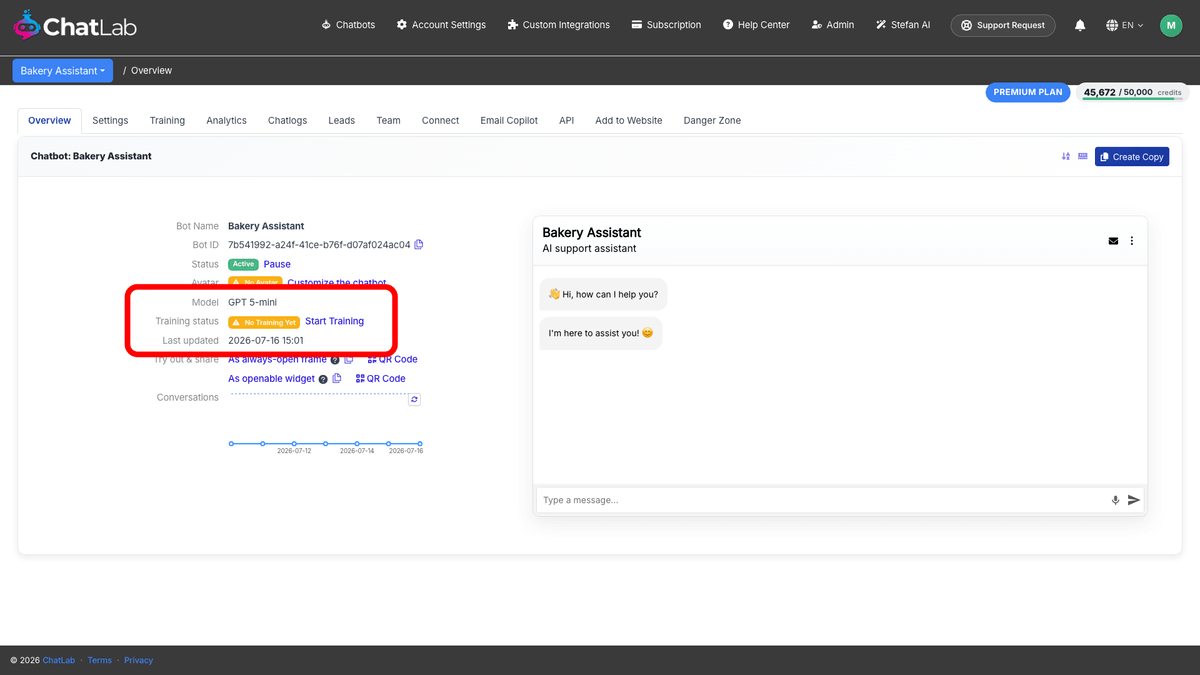This screenshot has height=675, width=1200.
Task: Open the API tab
Action: click(x=566, y=120)
